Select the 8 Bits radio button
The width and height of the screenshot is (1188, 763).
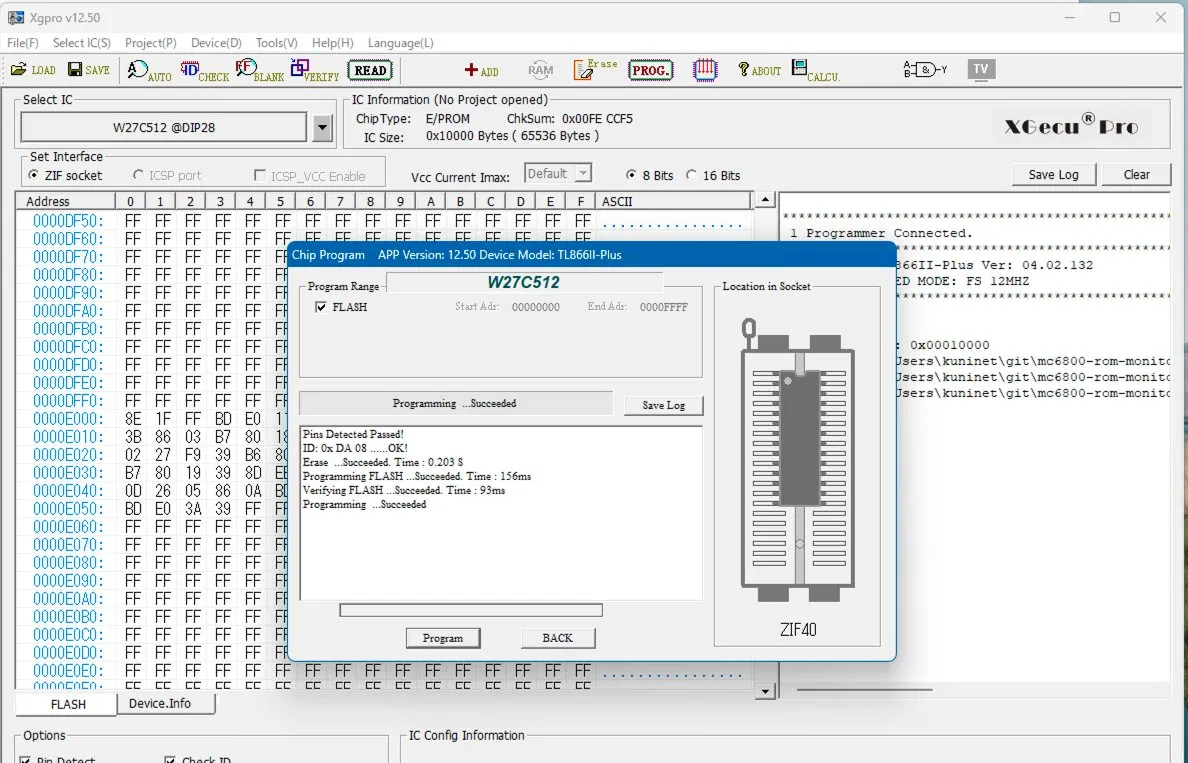coord(631,175)
